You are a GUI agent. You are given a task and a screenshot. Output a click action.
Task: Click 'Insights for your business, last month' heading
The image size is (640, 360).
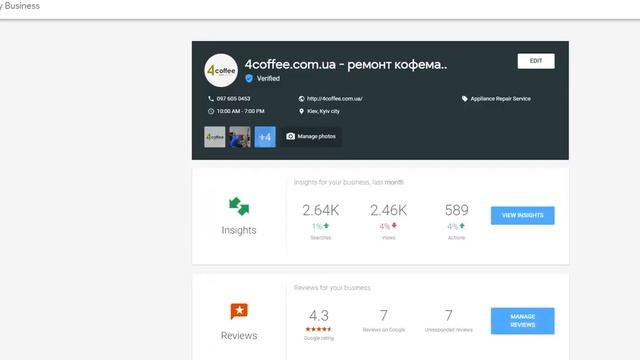pos(349,182)
